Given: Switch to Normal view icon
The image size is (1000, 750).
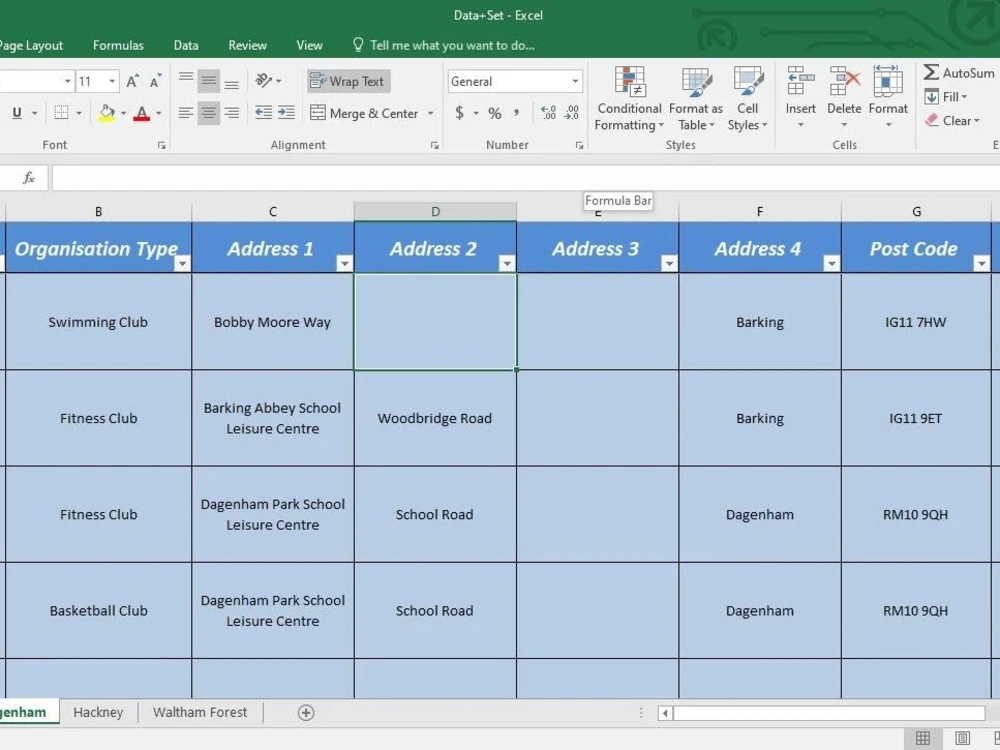Looking at the screenshot, I should 922,739.
